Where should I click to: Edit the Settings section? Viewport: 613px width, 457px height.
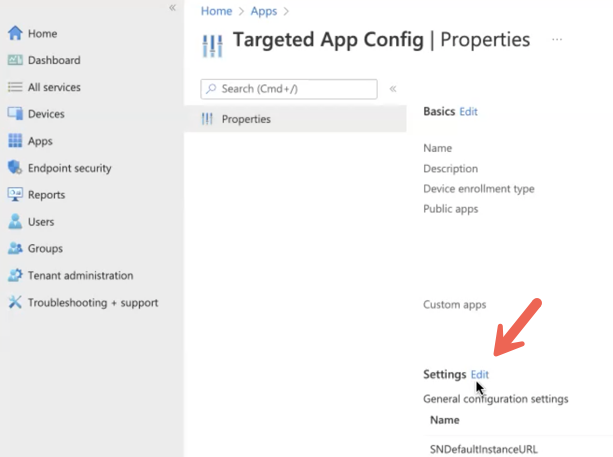[480, 375]
